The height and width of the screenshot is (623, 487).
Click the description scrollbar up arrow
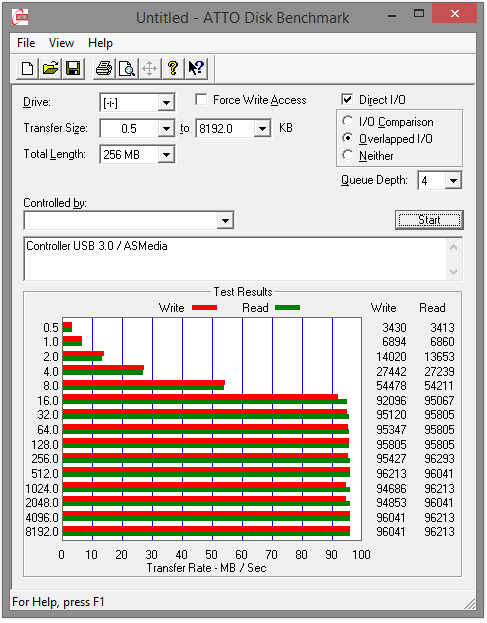coord(453,248)
